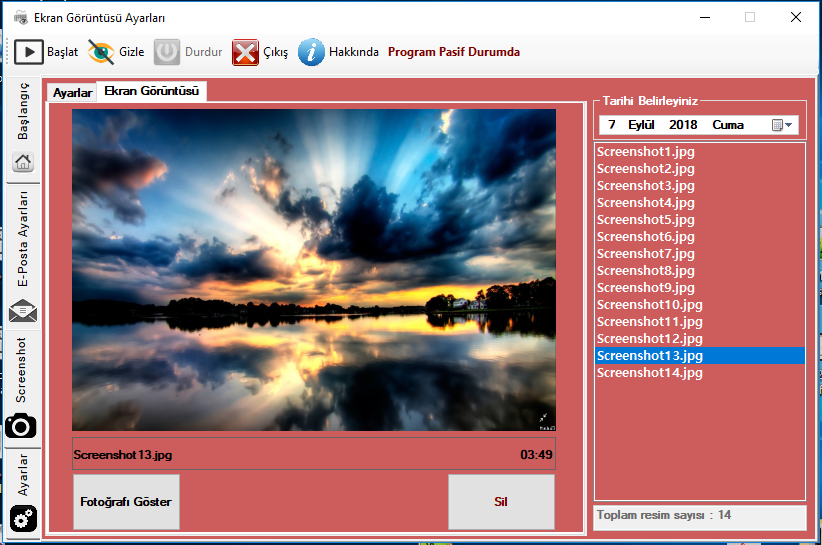The height and width of the screenshot is (545, 822).
Task: Click the Başlat play icon
Action: [29, 52]
